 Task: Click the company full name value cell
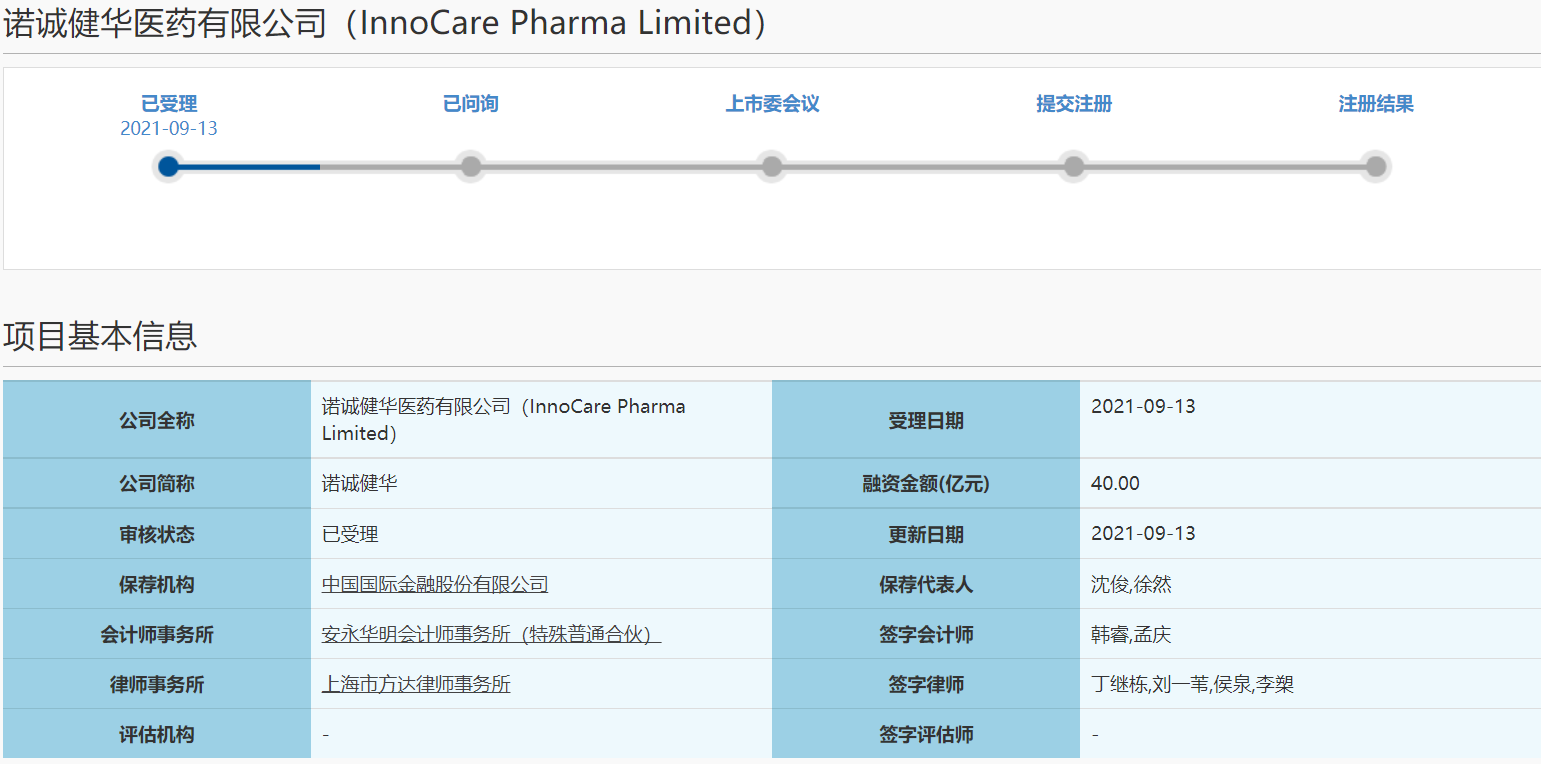tap(541, 420)
